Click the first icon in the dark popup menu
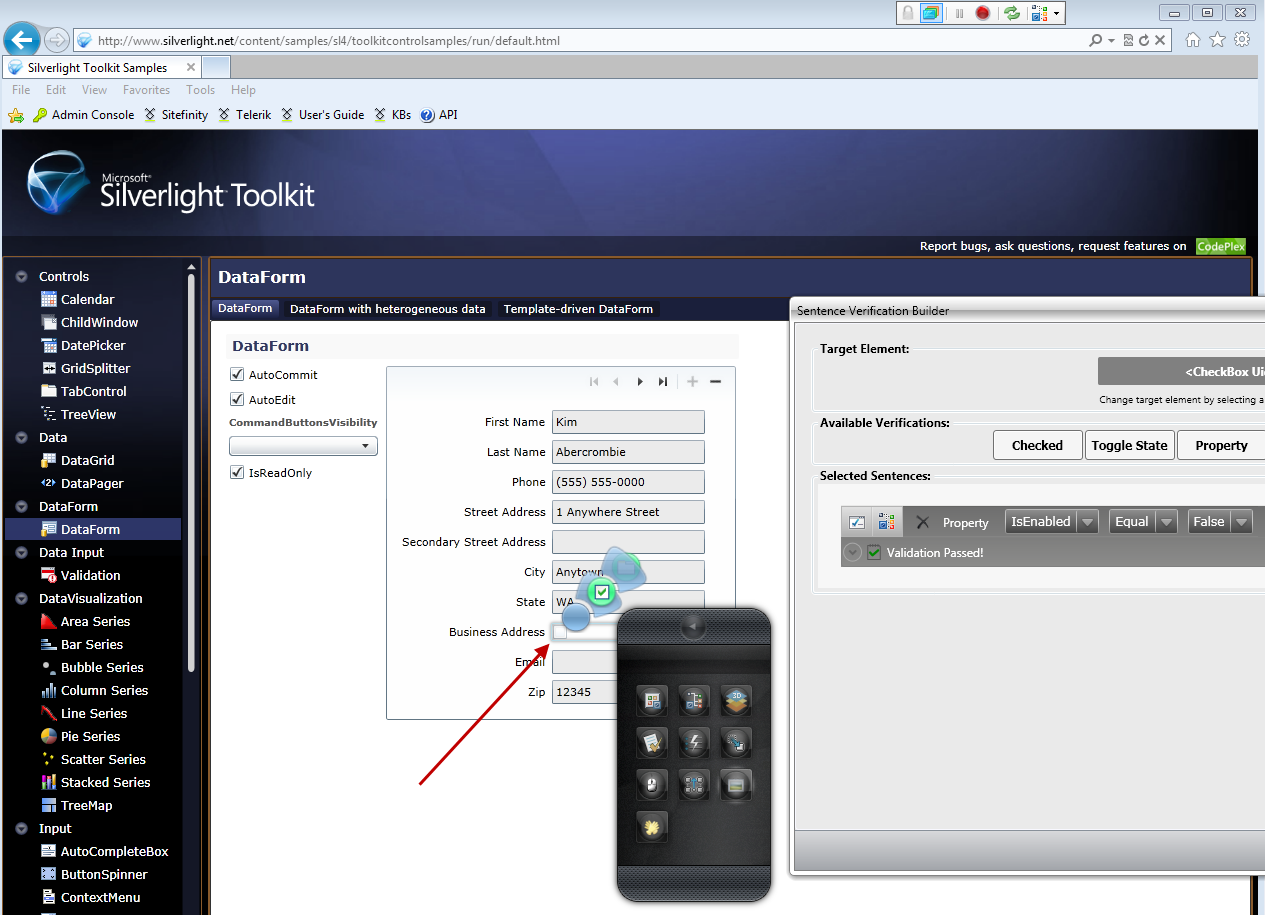1265x915 pixels. coord(652,701)
